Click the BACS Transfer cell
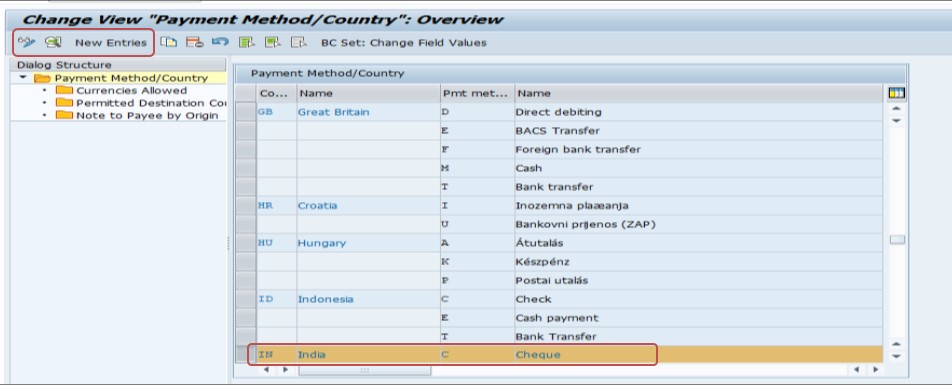This screenshot has width=952, height=385. [698, 131]
